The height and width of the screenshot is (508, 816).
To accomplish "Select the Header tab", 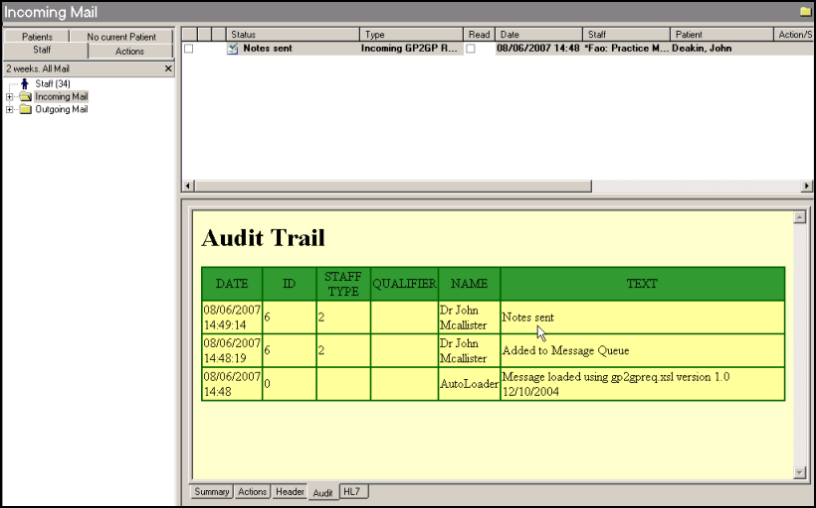I will [289, 492].
